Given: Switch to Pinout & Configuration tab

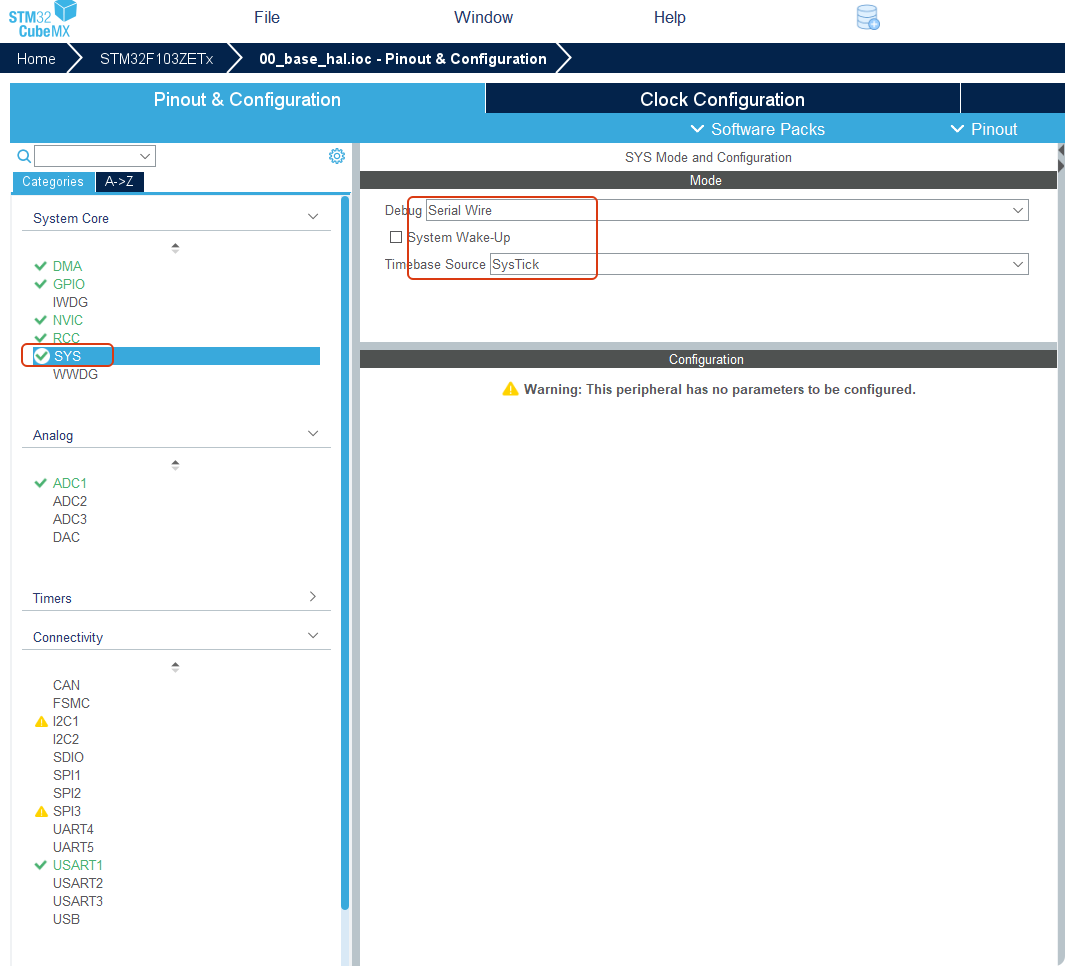Looking at the screenshot, I should (247, 99).
